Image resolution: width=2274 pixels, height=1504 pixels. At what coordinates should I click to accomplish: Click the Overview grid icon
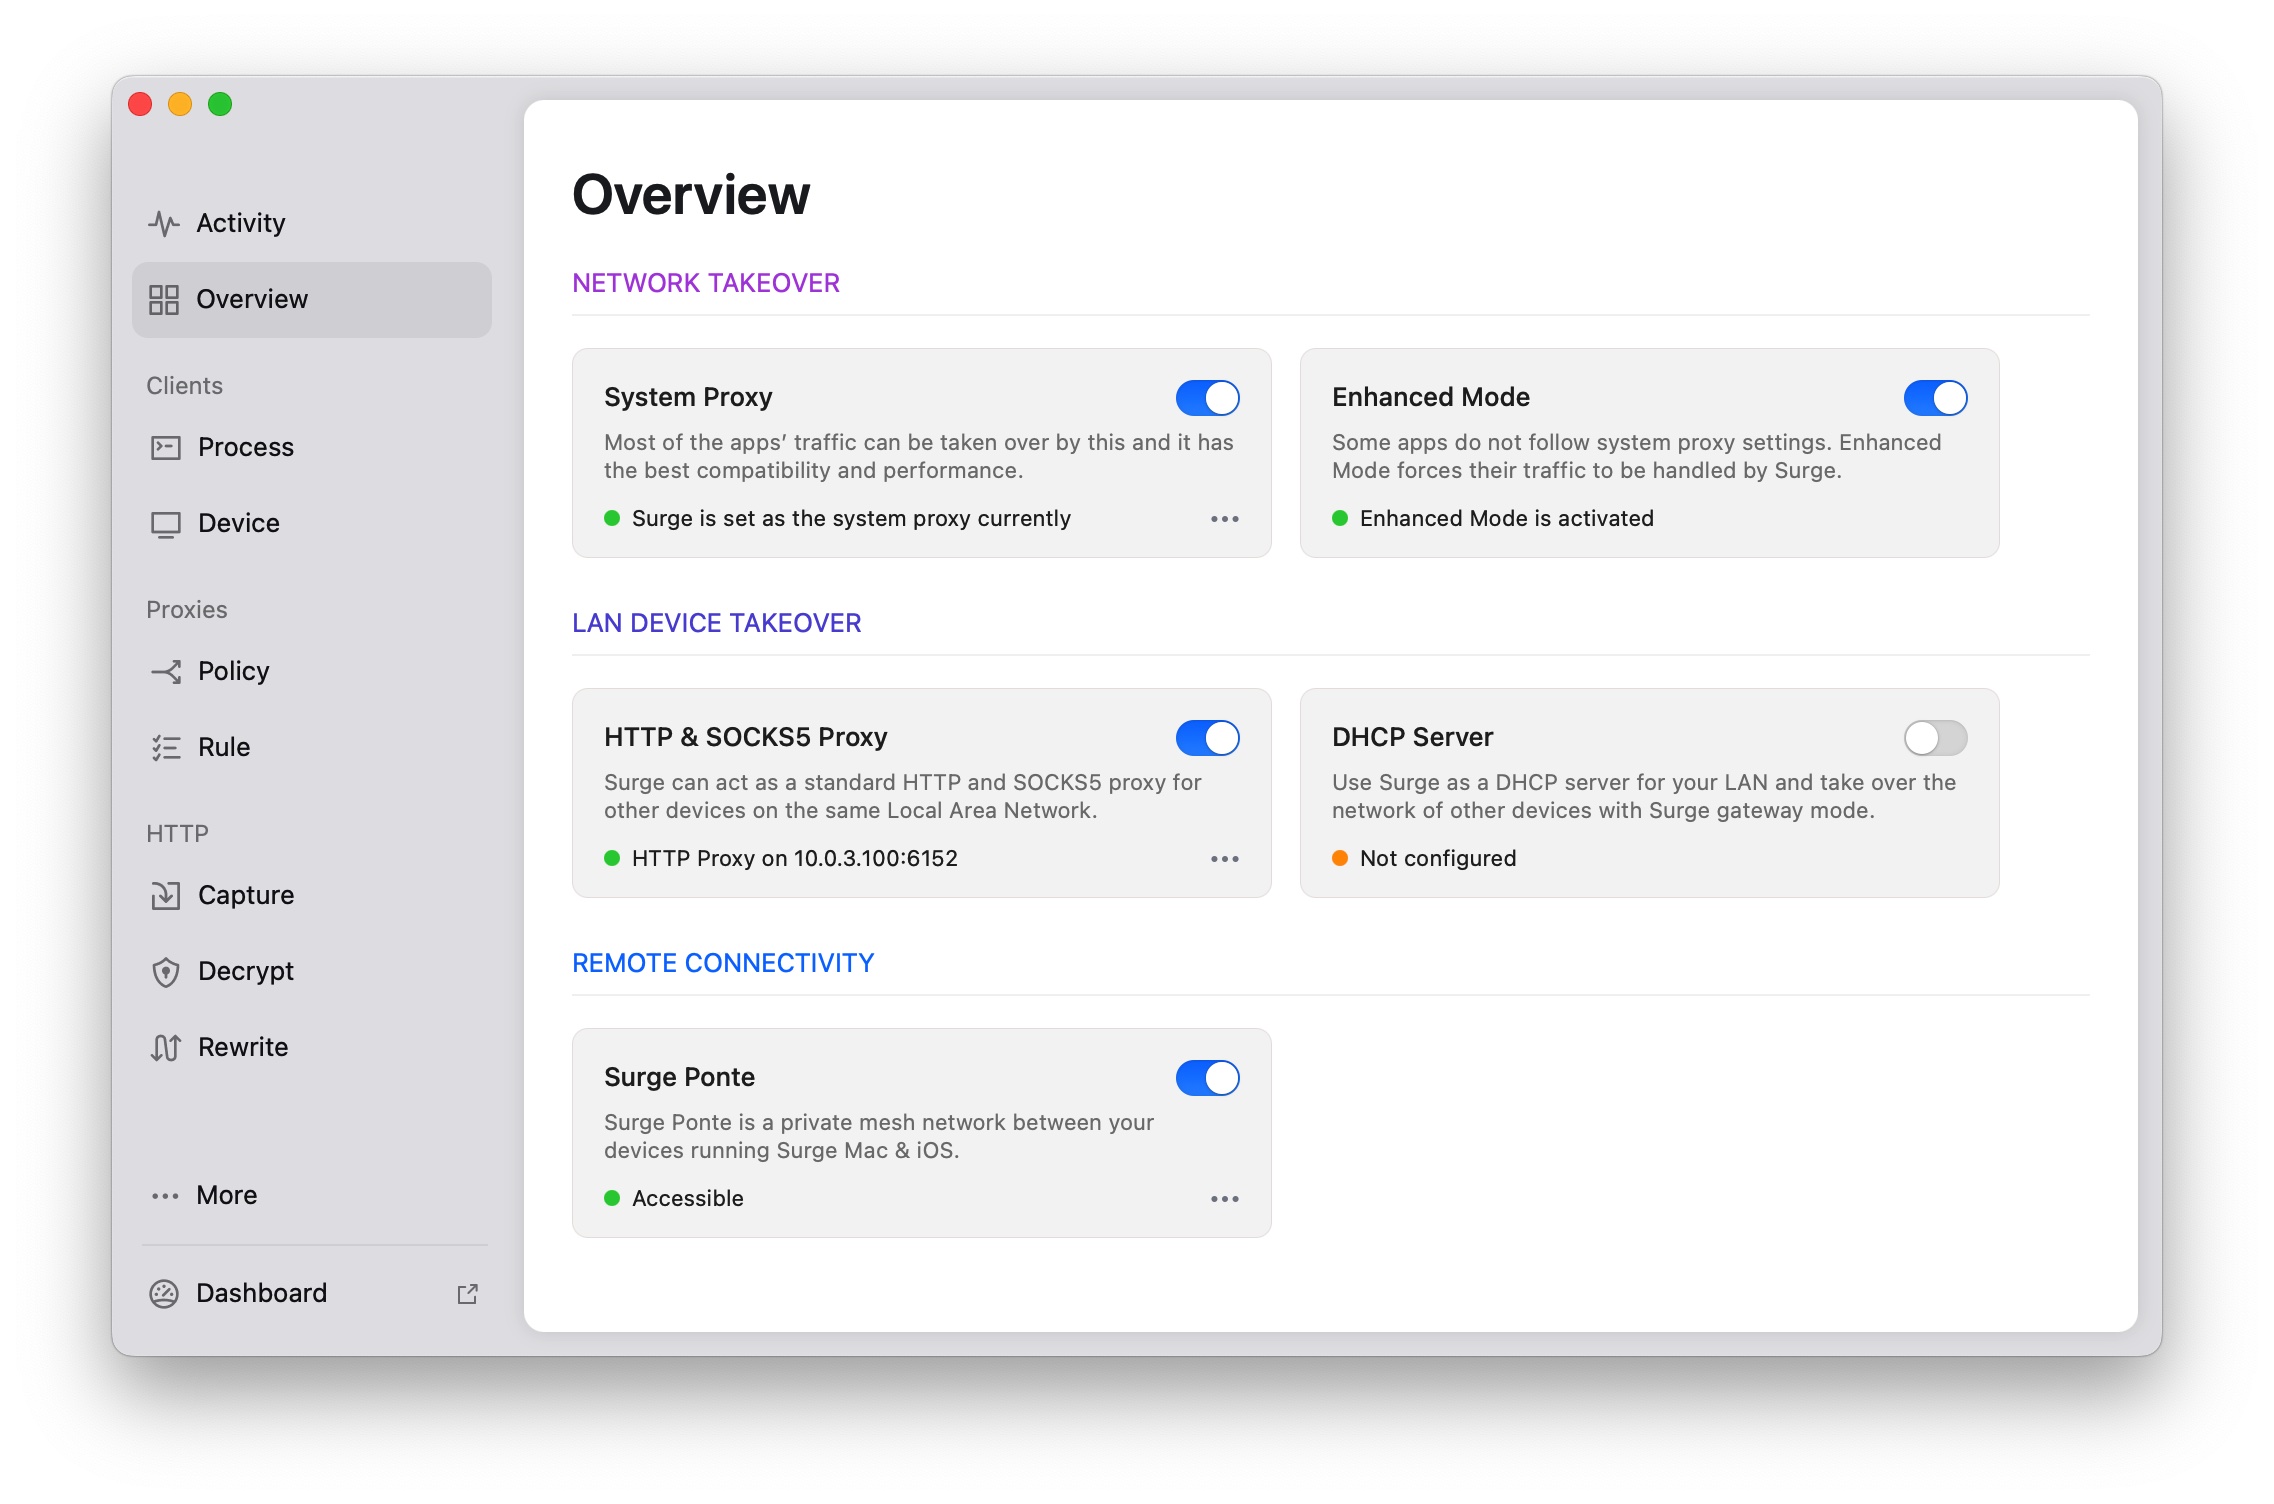(x=164, y=299)
